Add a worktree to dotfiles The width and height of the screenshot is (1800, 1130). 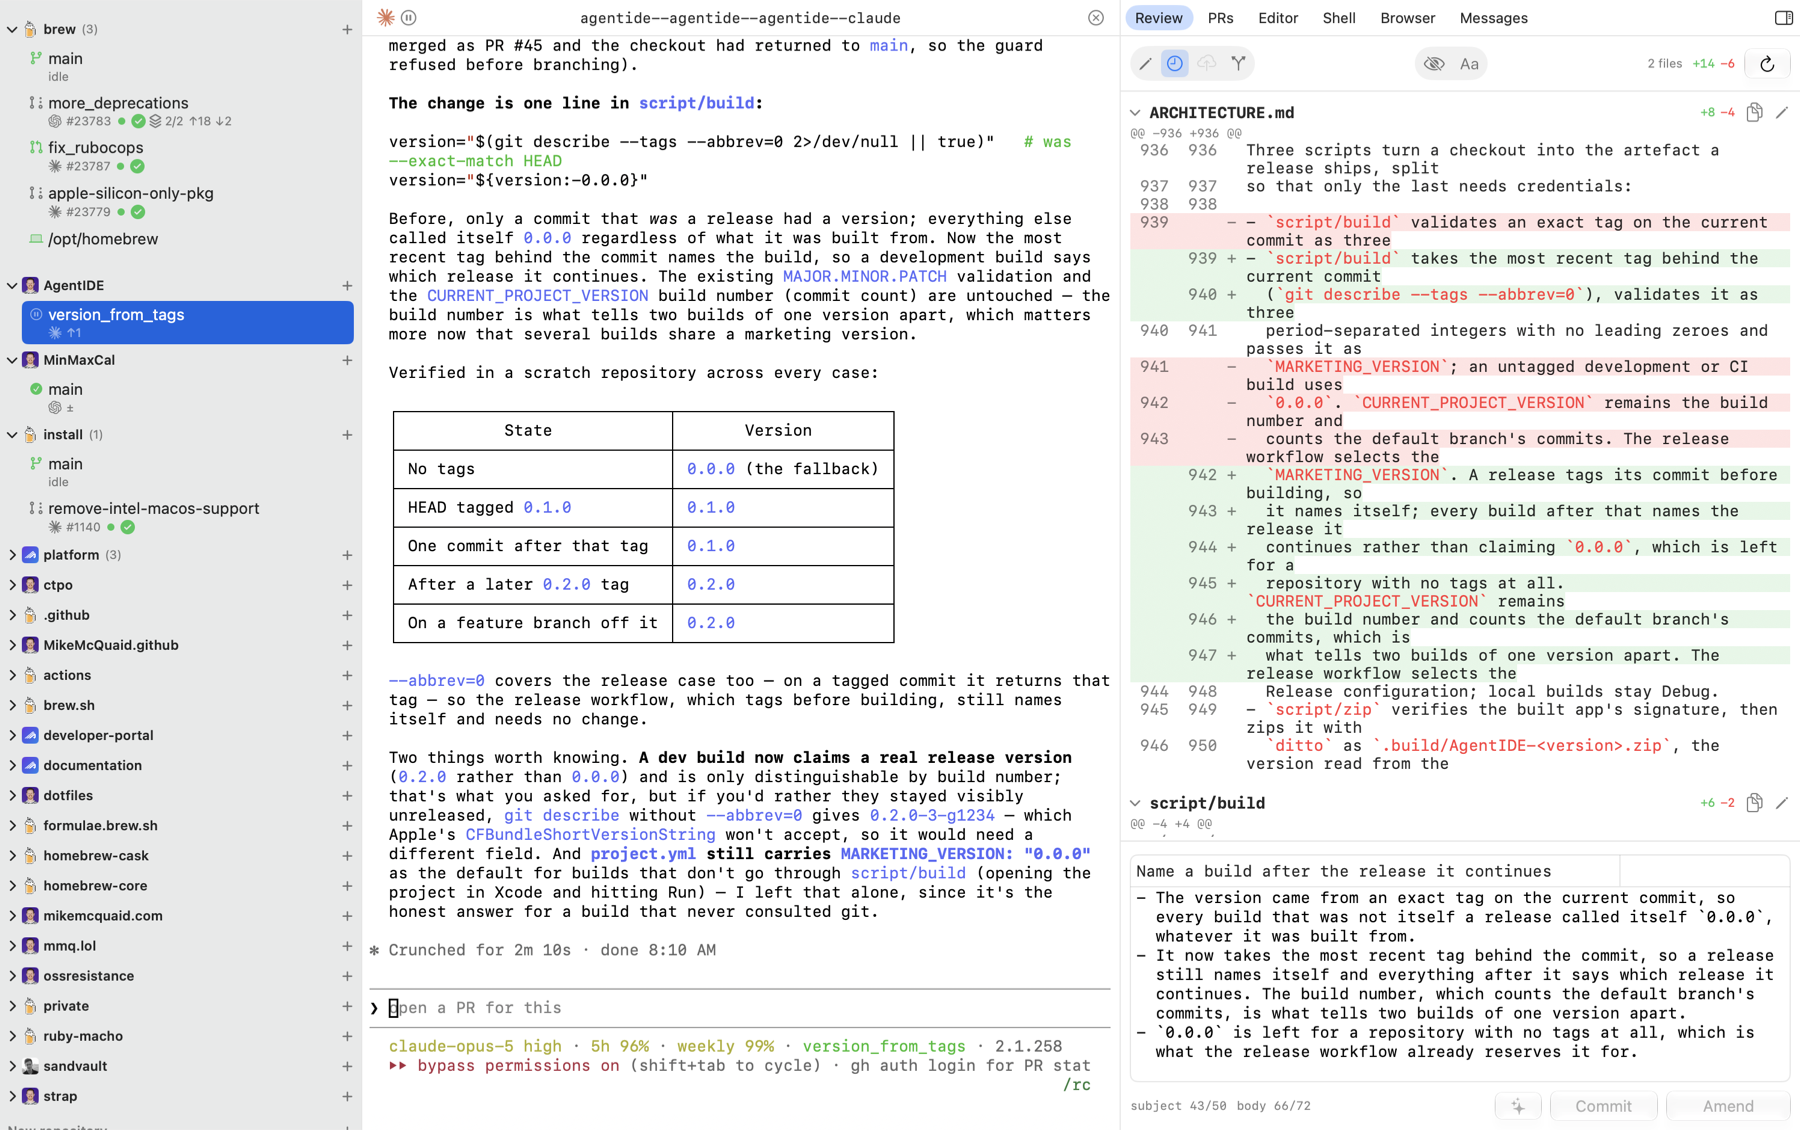pyautogui.click(x=347, y=796)
